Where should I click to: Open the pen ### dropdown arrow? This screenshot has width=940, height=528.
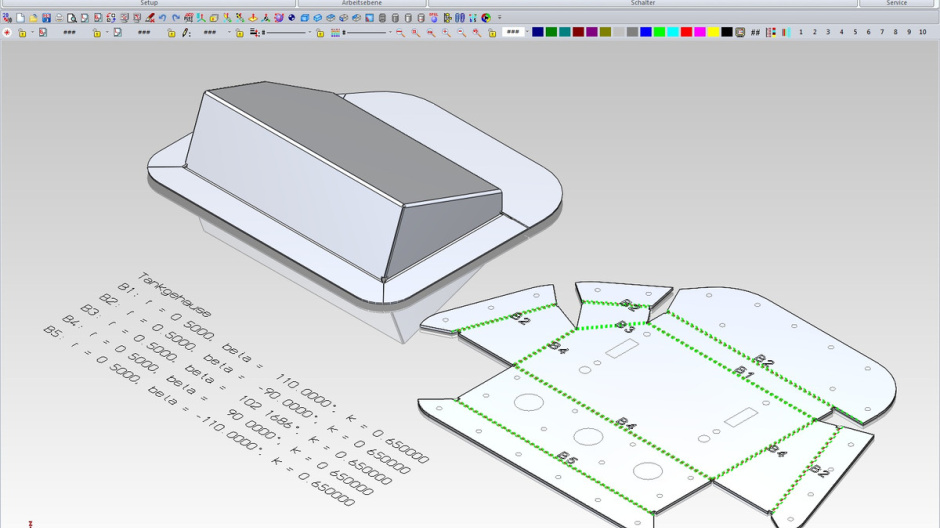point(229,33)
